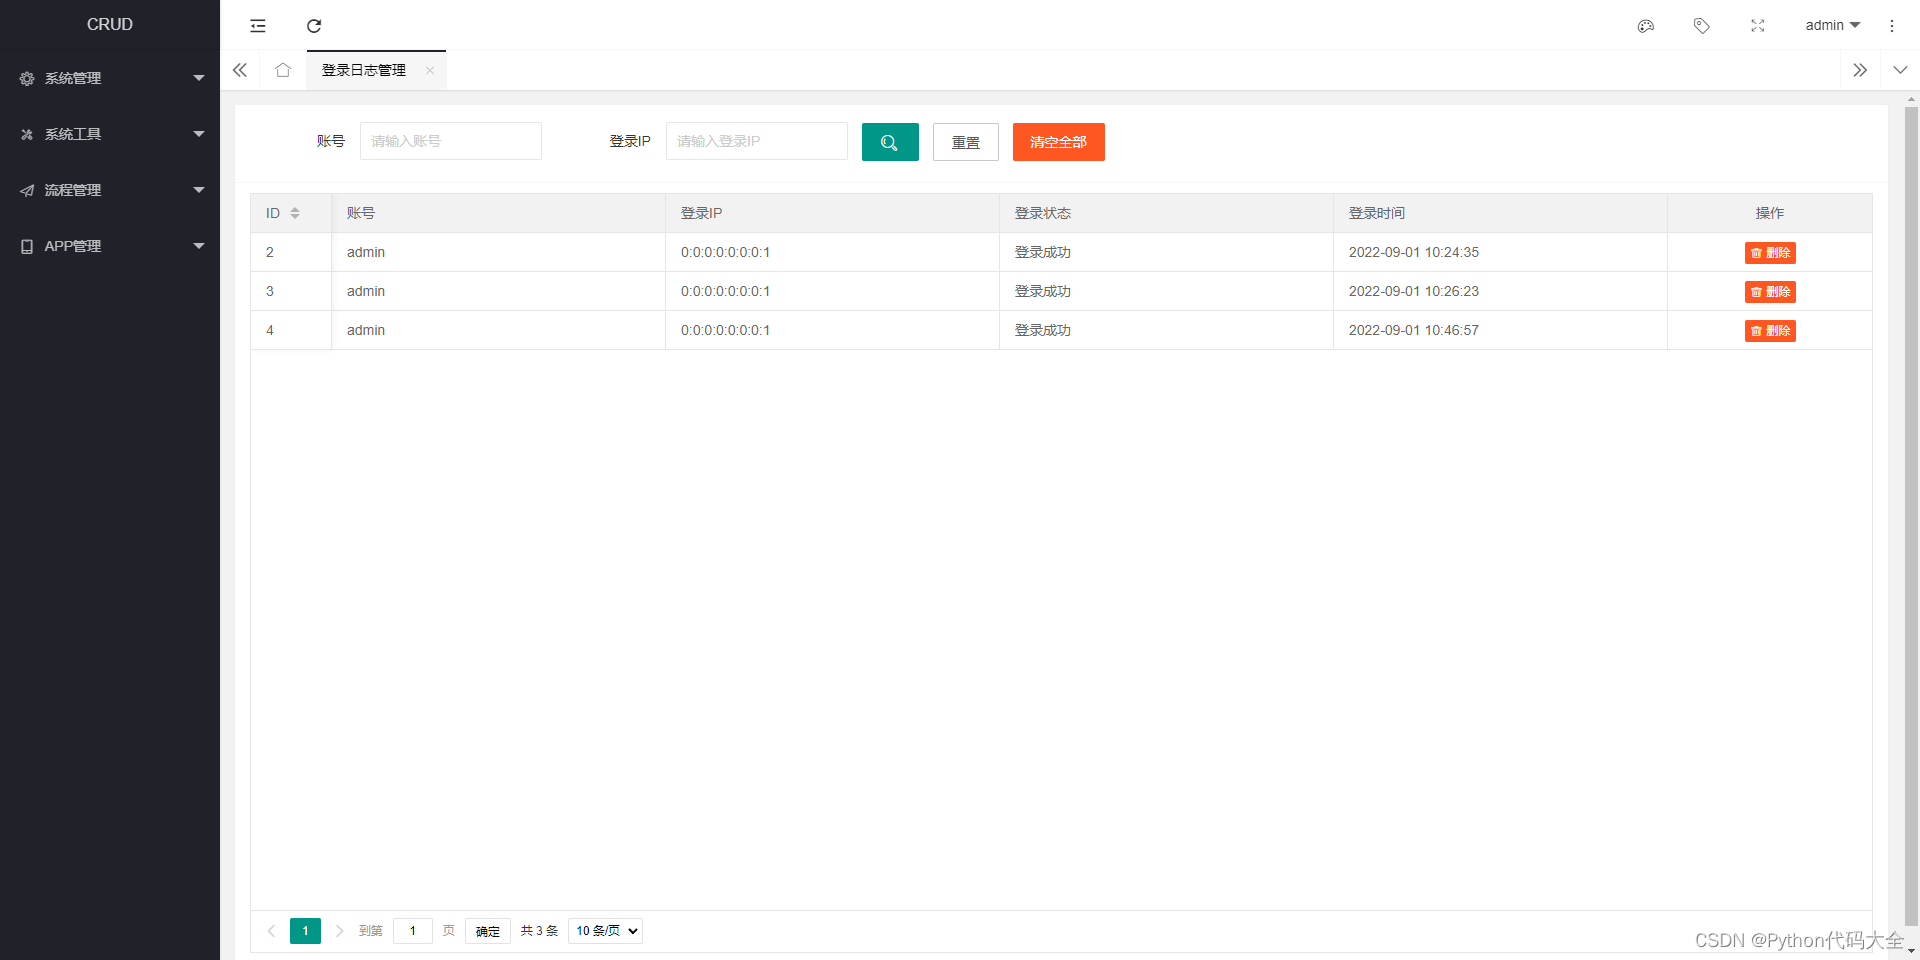Expand the APP管理 menu
The height and width of the screenshot is (960, 1920).
tap(73, 246)
